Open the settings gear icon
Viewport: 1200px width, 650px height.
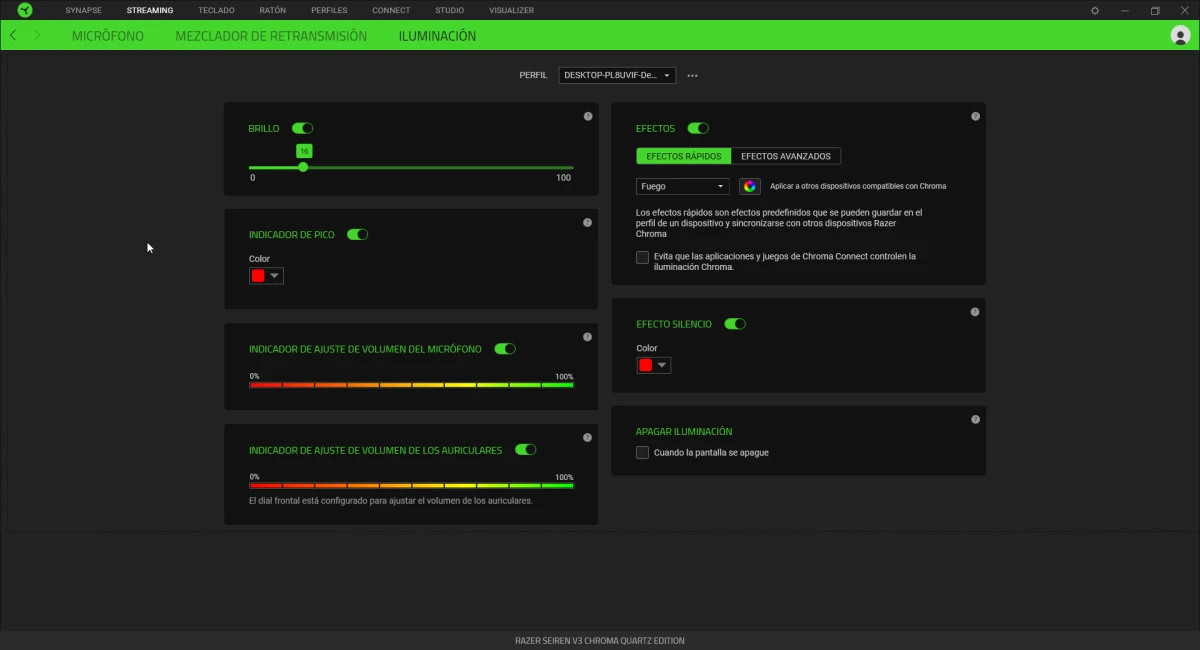[1095, 10]
